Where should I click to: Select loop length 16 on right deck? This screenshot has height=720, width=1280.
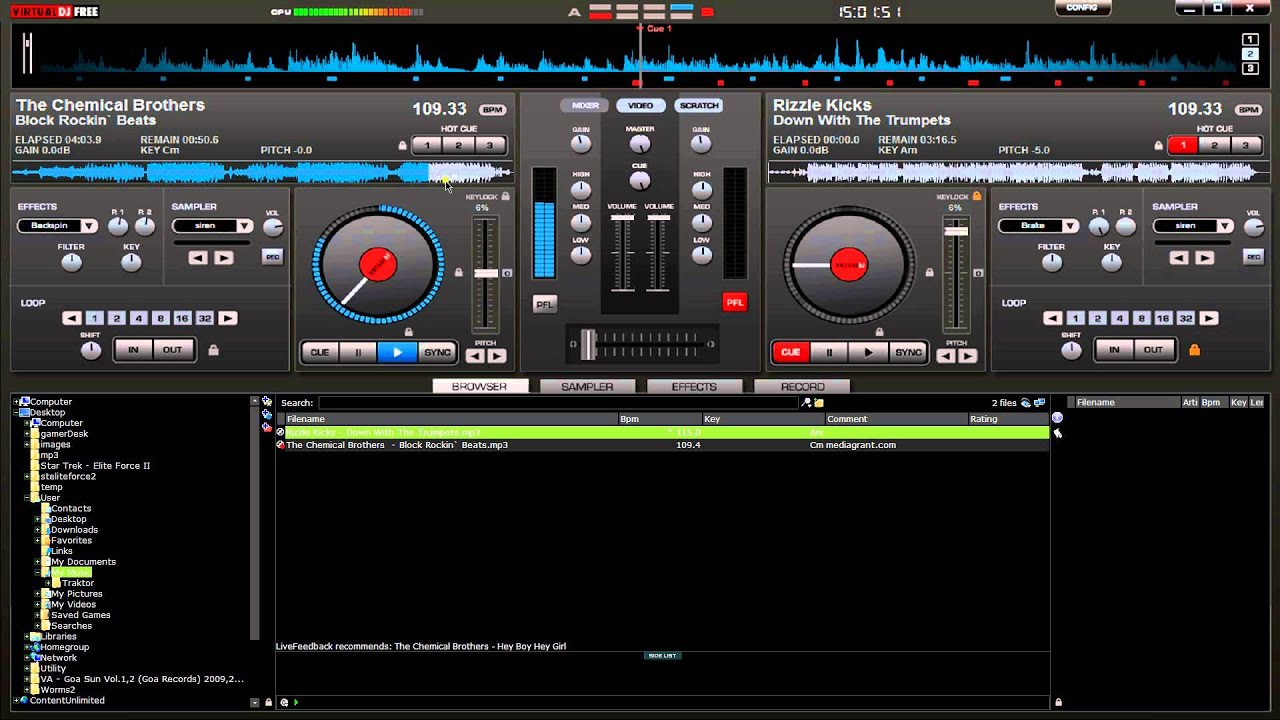coord(1163,318)
